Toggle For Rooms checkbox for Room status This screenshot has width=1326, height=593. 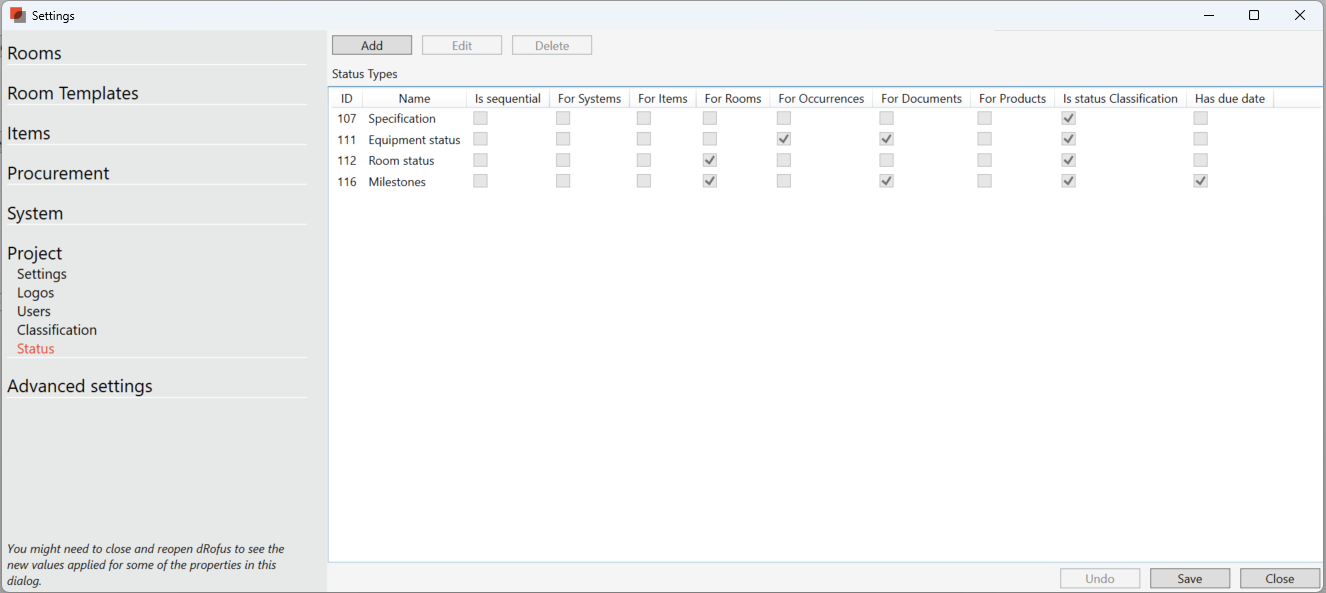point(710,160)
